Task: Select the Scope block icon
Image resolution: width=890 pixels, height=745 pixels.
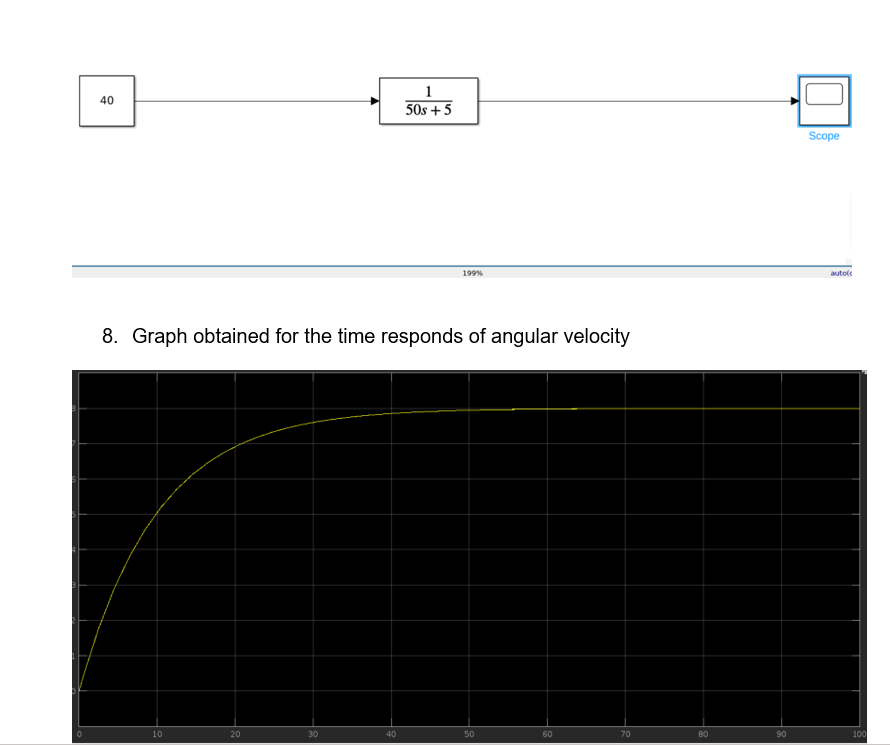Action: 823,100
